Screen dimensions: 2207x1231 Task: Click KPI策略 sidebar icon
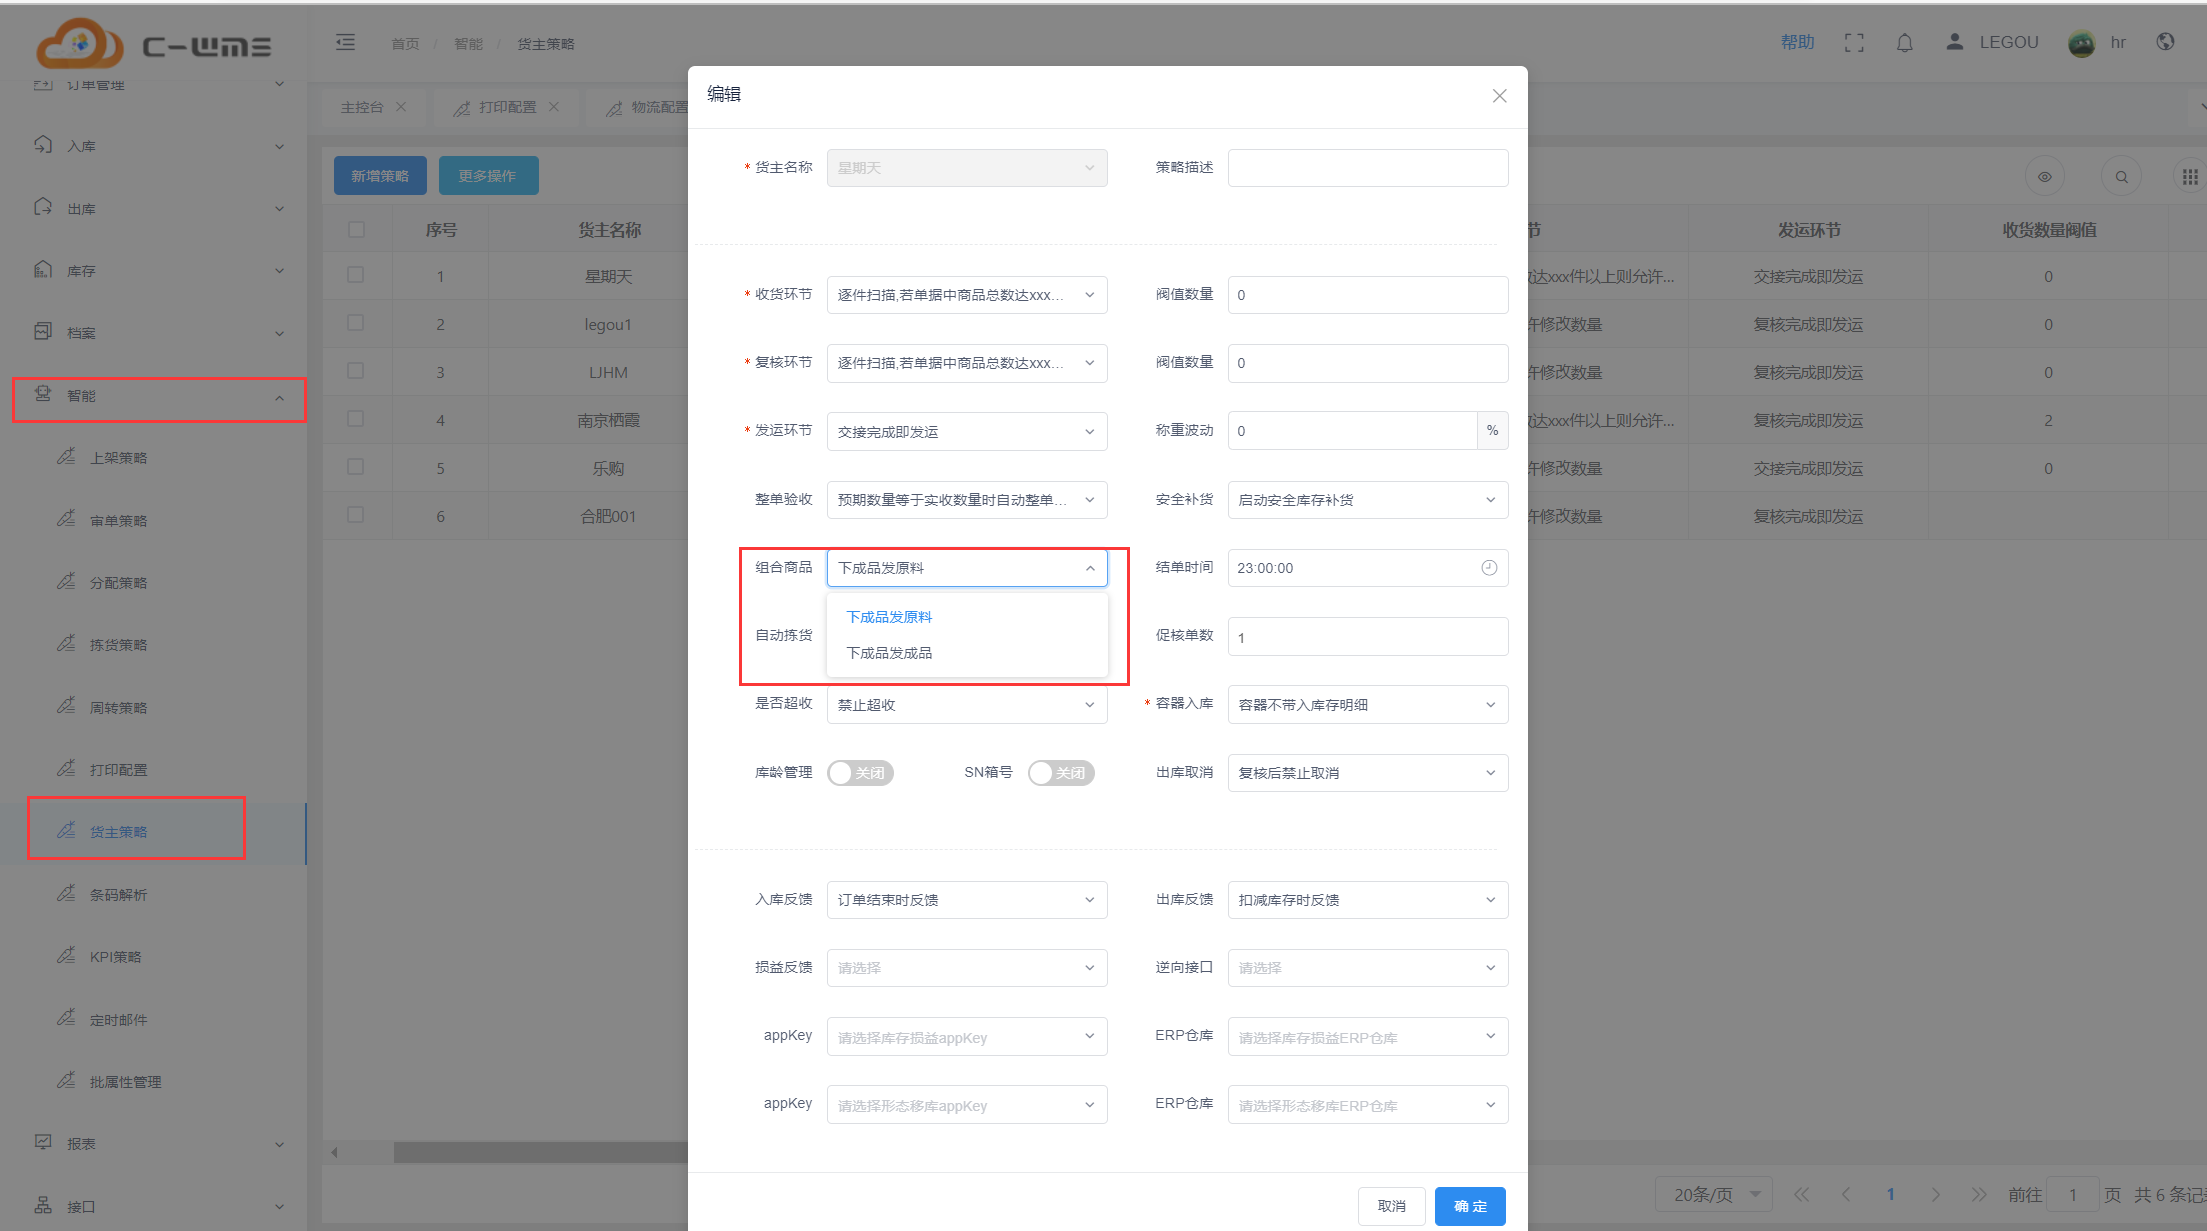66,955
